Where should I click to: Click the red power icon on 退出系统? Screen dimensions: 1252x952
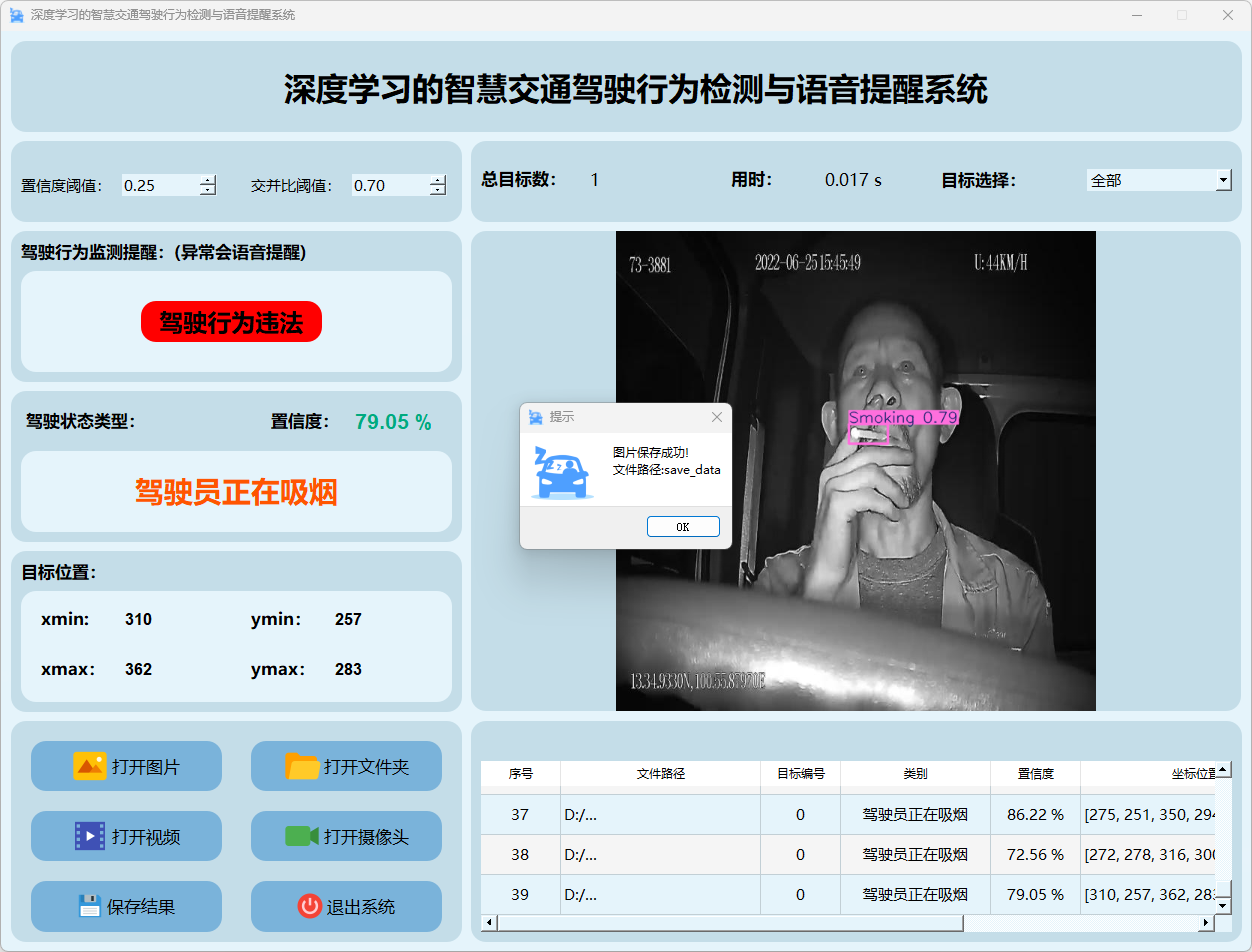click(309, 906)
